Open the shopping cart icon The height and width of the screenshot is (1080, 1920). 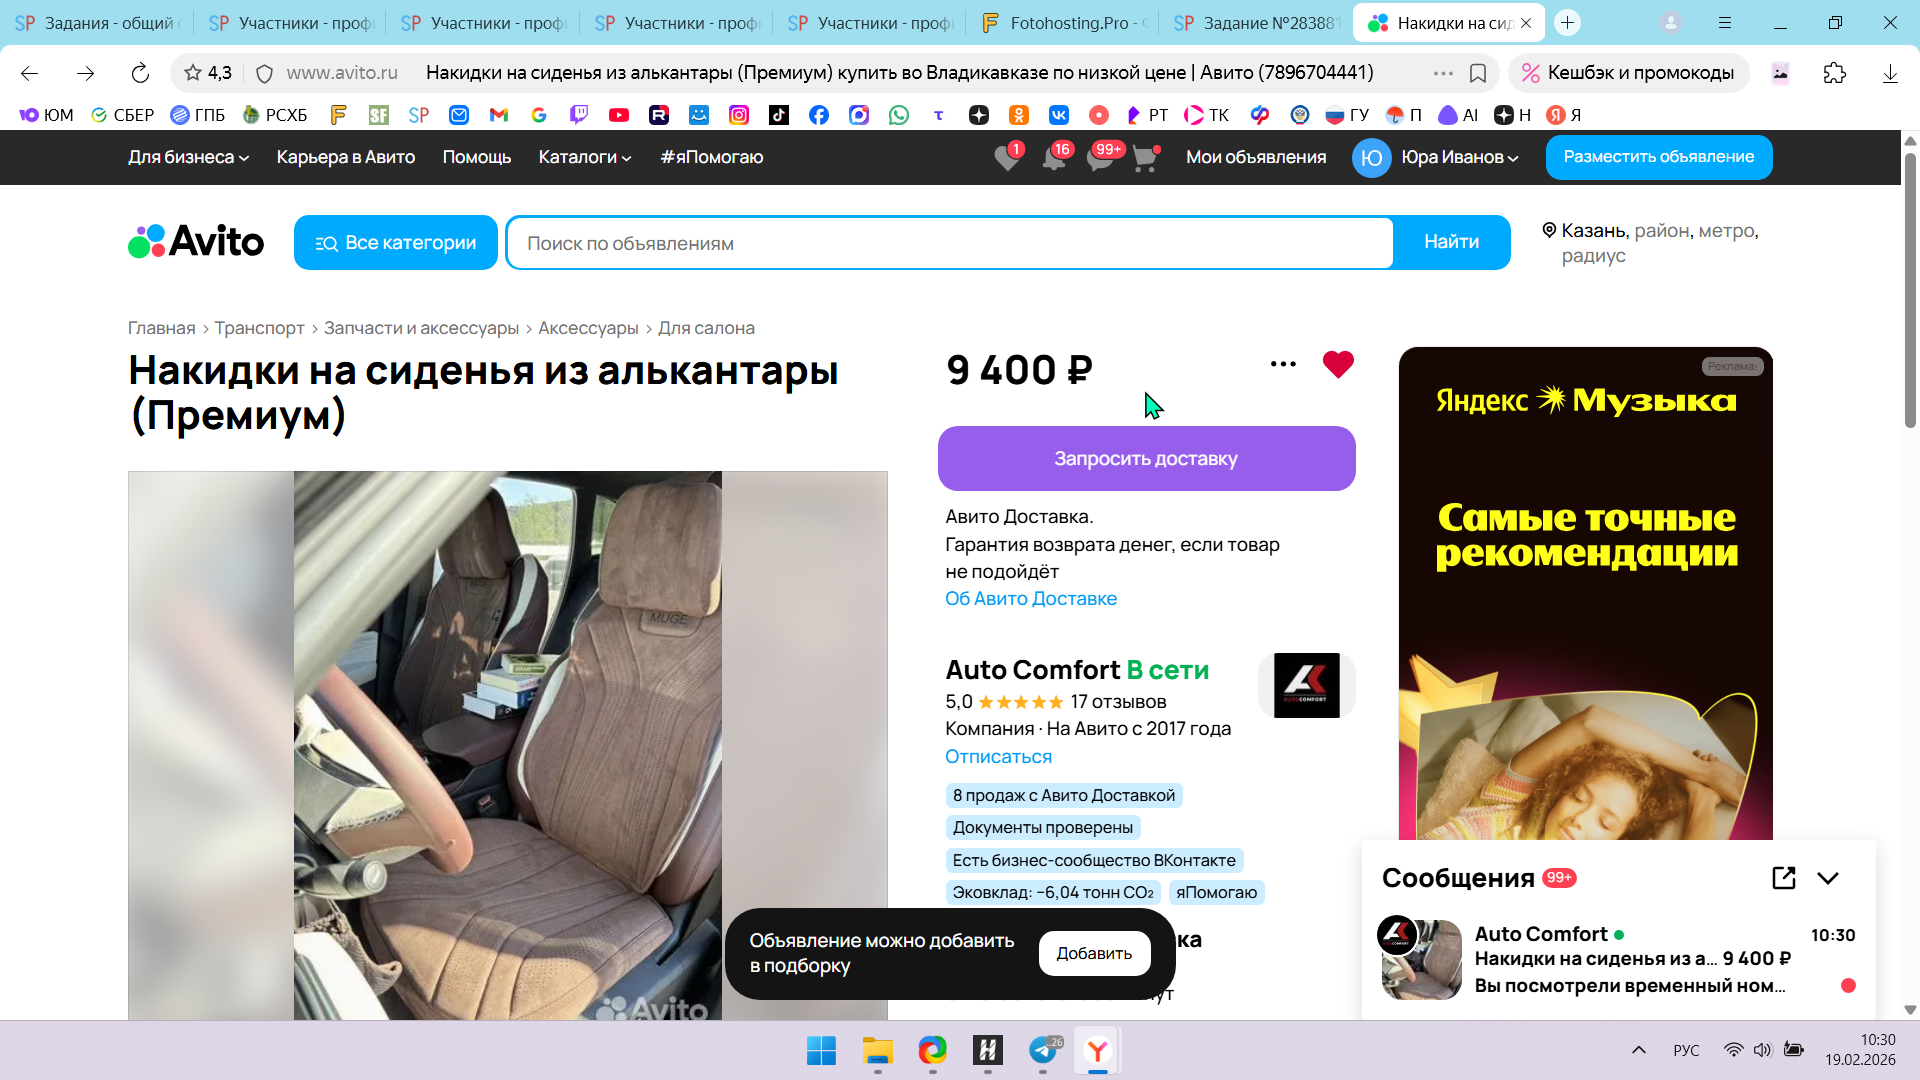click(x=1144, y=158)
